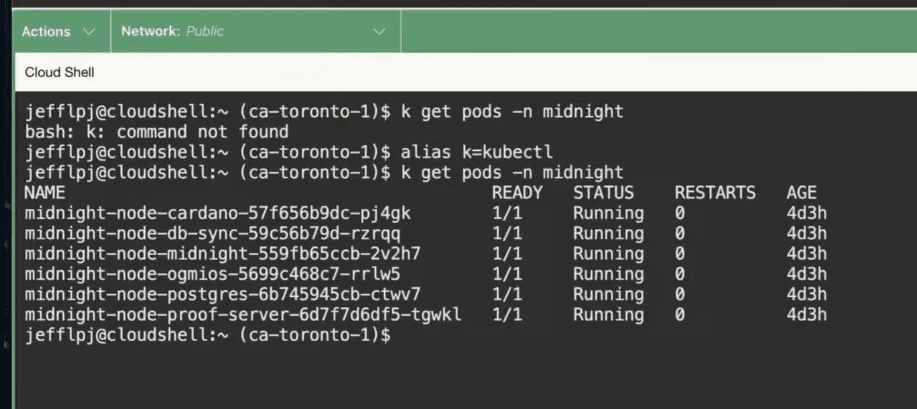Open the Actions dropdown menu
The height and width of the screenshot is (409, 917).
[58, 32]
